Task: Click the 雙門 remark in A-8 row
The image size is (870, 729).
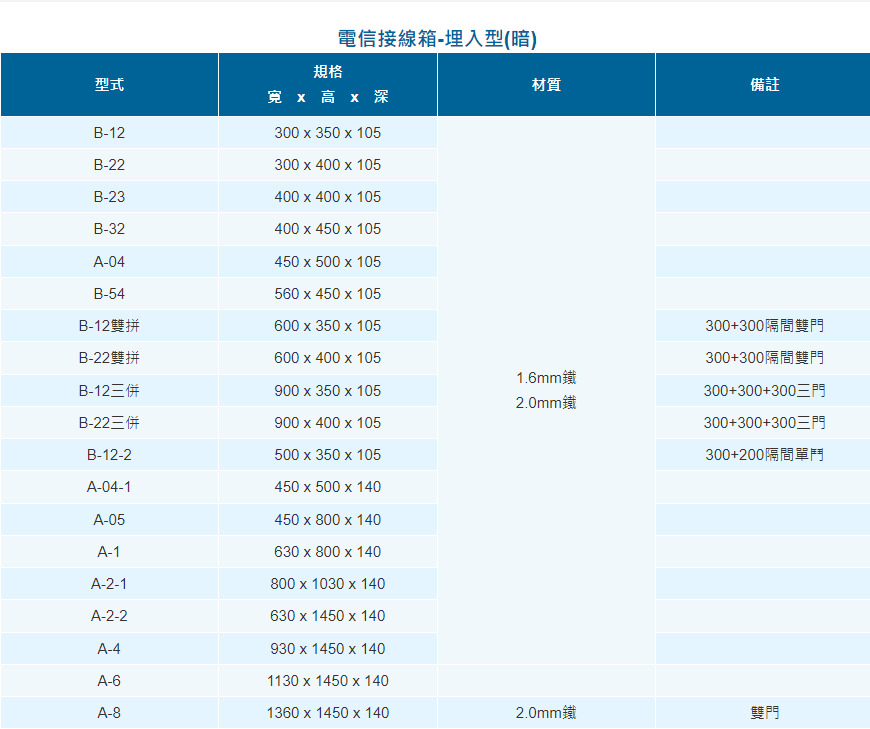Action: pyautogui.click(x=764, y=713)
